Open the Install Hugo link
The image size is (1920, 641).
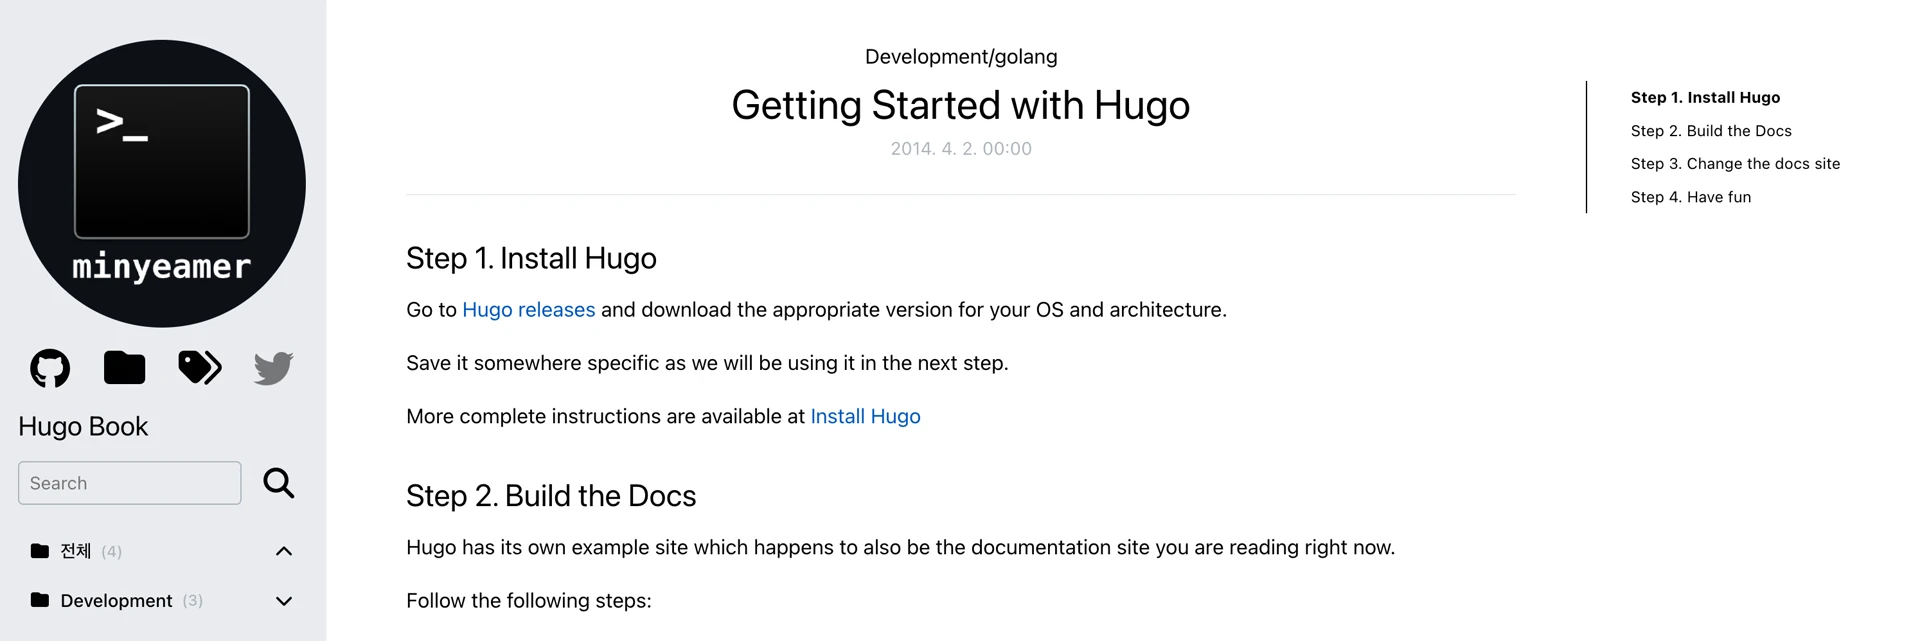click(x=865, y=416)
